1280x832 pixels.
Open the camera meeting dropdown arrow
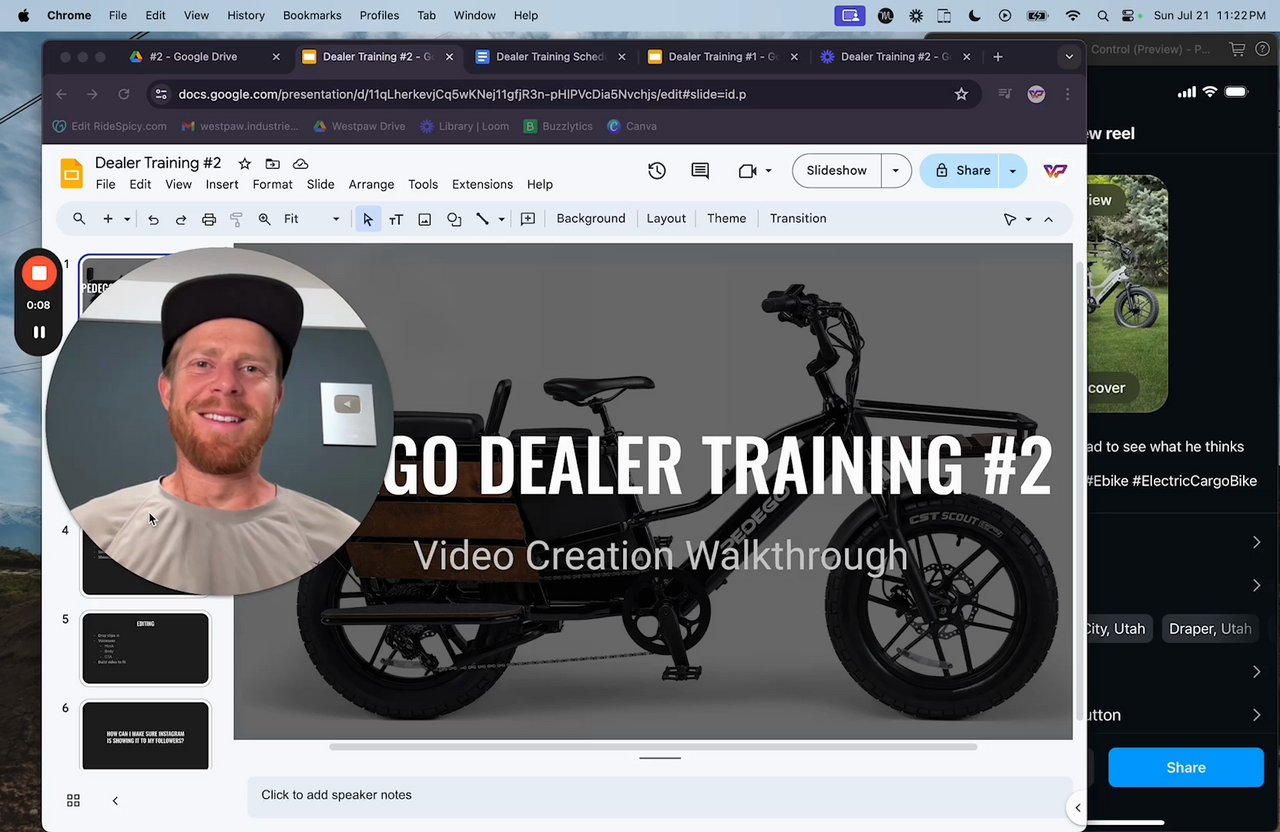click(768, 171)
